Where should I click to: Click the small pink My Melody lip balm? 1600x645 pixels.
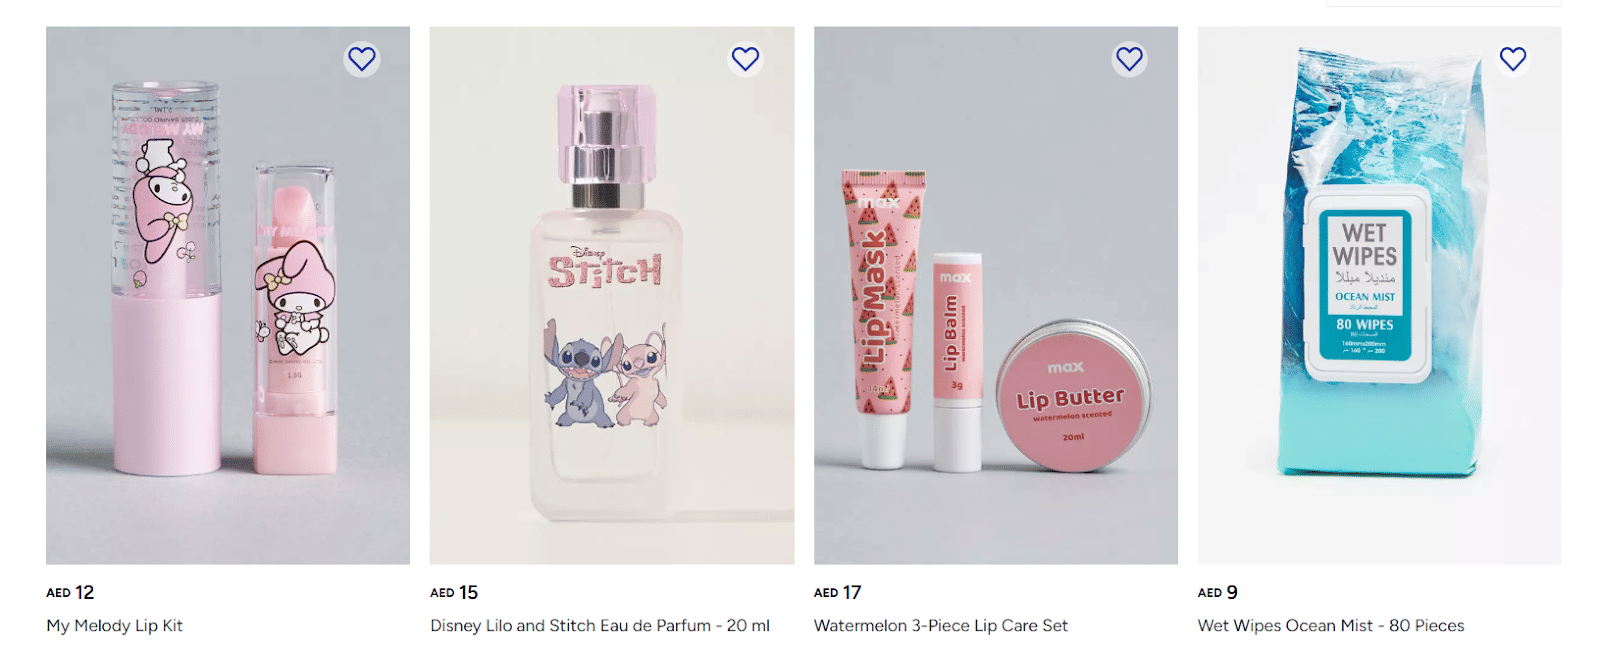click(294, 318)
